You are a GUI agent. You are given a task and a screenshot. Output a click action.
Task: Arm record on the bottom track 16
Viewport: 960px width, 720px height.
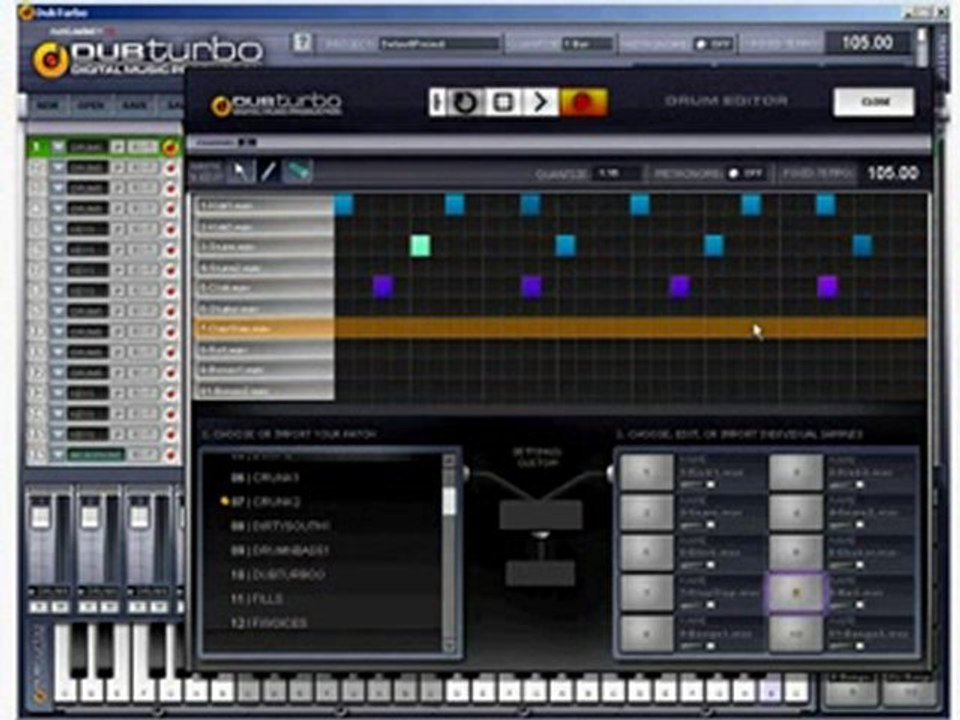(x=170, y=455)
